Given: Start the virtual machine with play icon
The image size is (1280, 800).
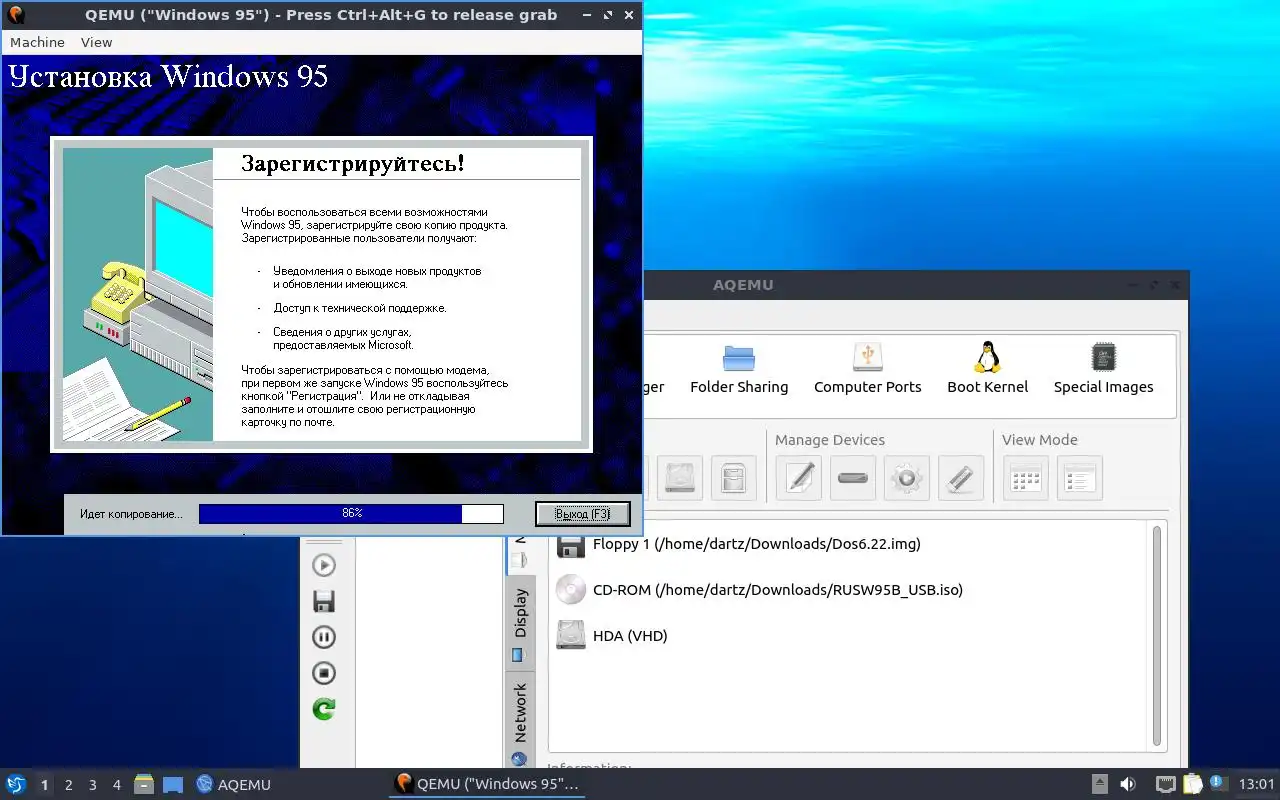Looking at the screenshot, I should (x=324, y=565).
